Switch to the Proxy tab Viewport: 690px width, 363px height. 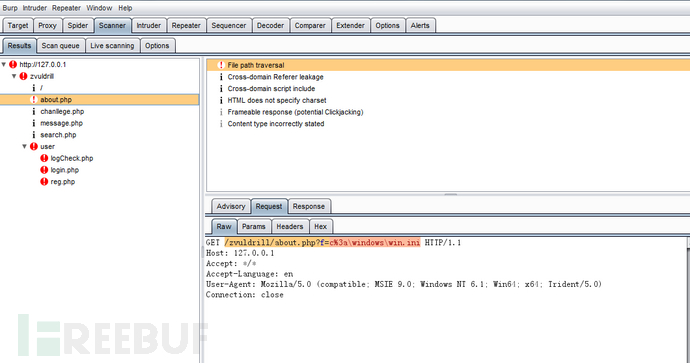[x=47, y=26]
